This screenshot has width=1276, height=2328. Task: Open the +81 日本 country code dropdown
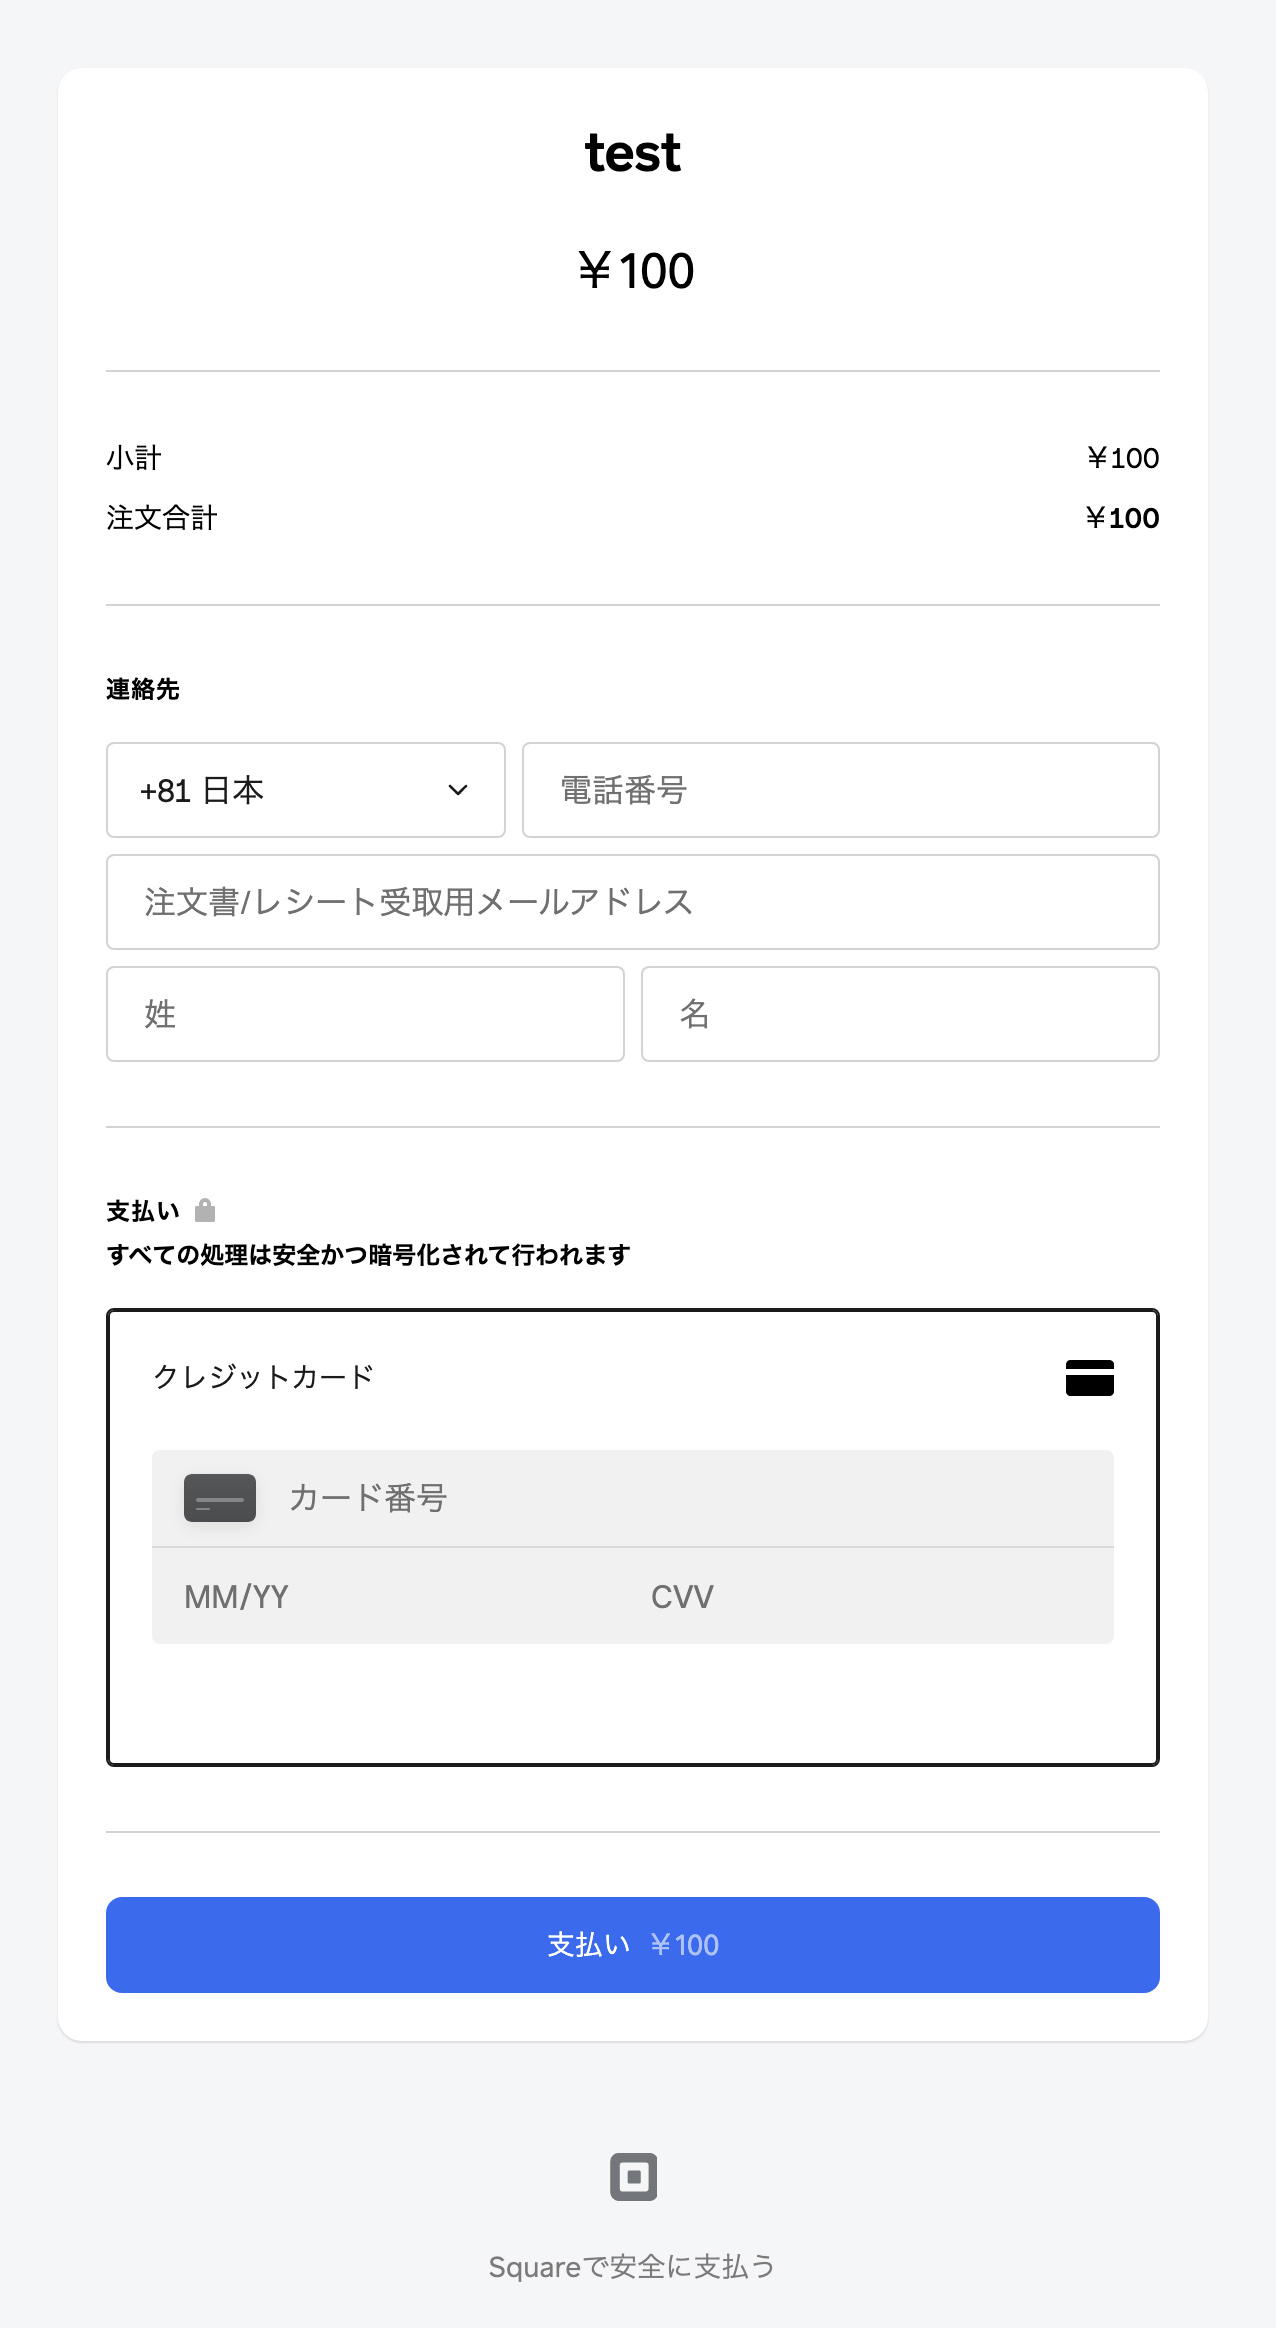306,790
